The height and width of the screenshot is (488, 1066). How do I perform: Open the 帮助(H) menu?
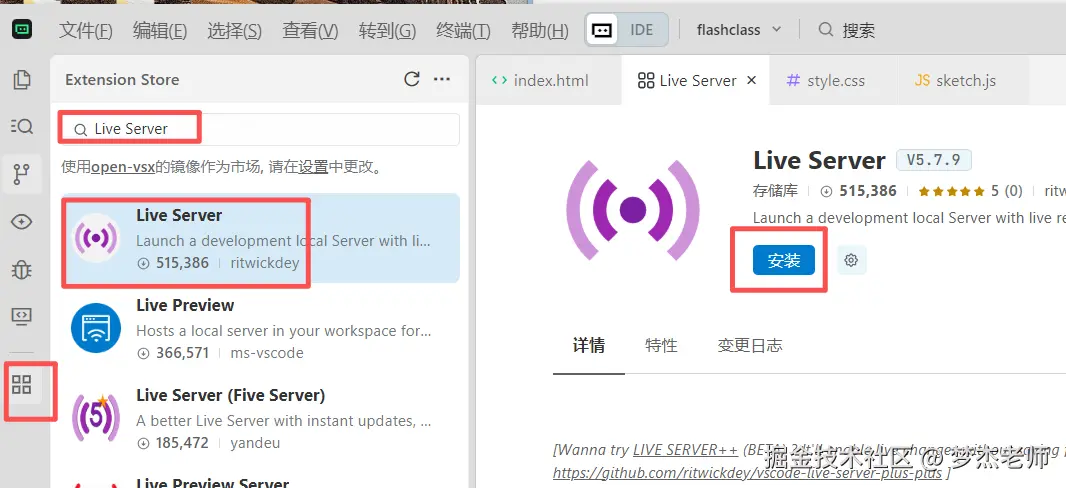540,30
